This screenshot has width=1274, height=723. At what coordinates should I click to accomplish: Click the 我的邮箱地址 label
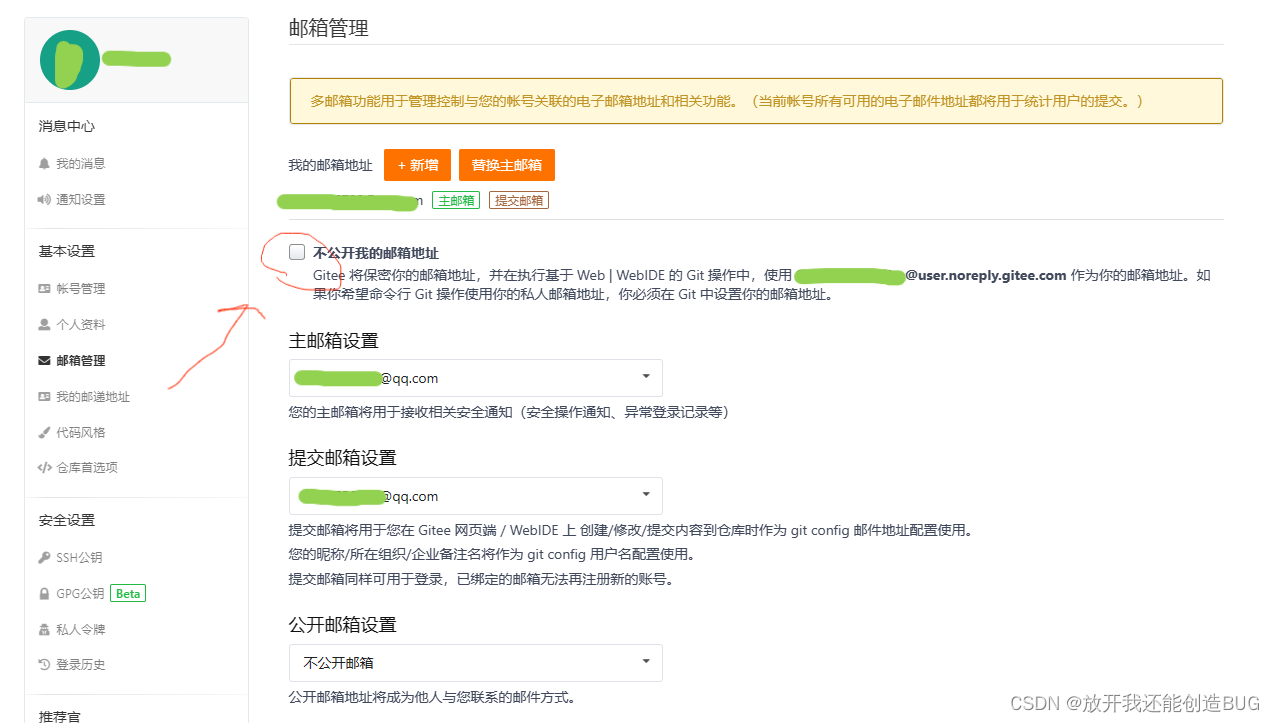click(330, 165)
